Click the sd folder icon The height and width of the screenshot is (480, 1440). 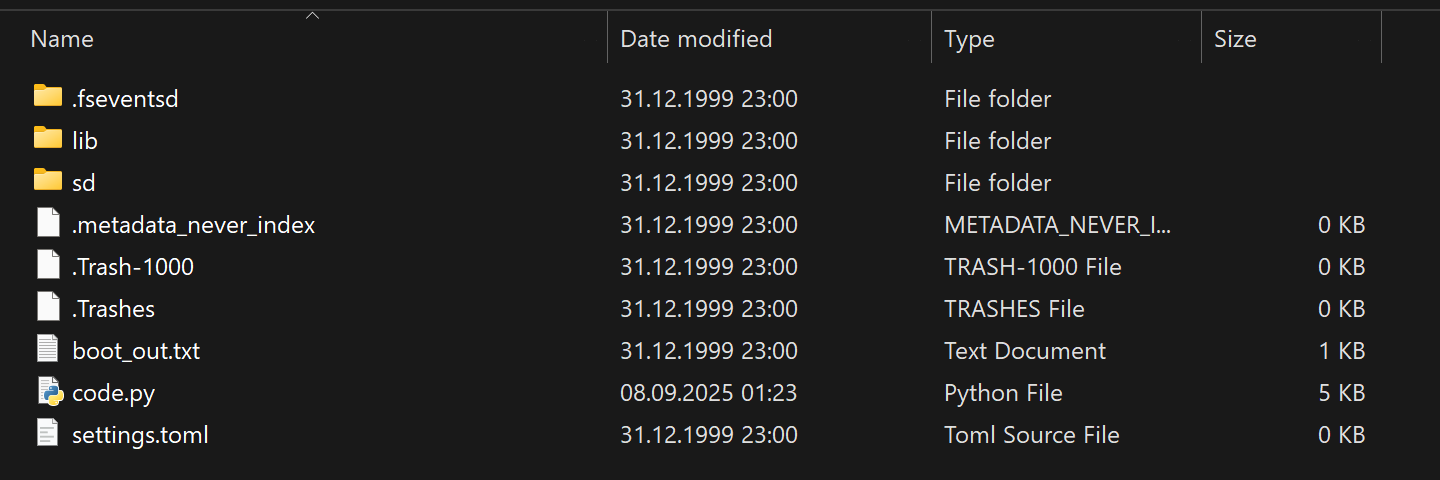tap(48, 181)
